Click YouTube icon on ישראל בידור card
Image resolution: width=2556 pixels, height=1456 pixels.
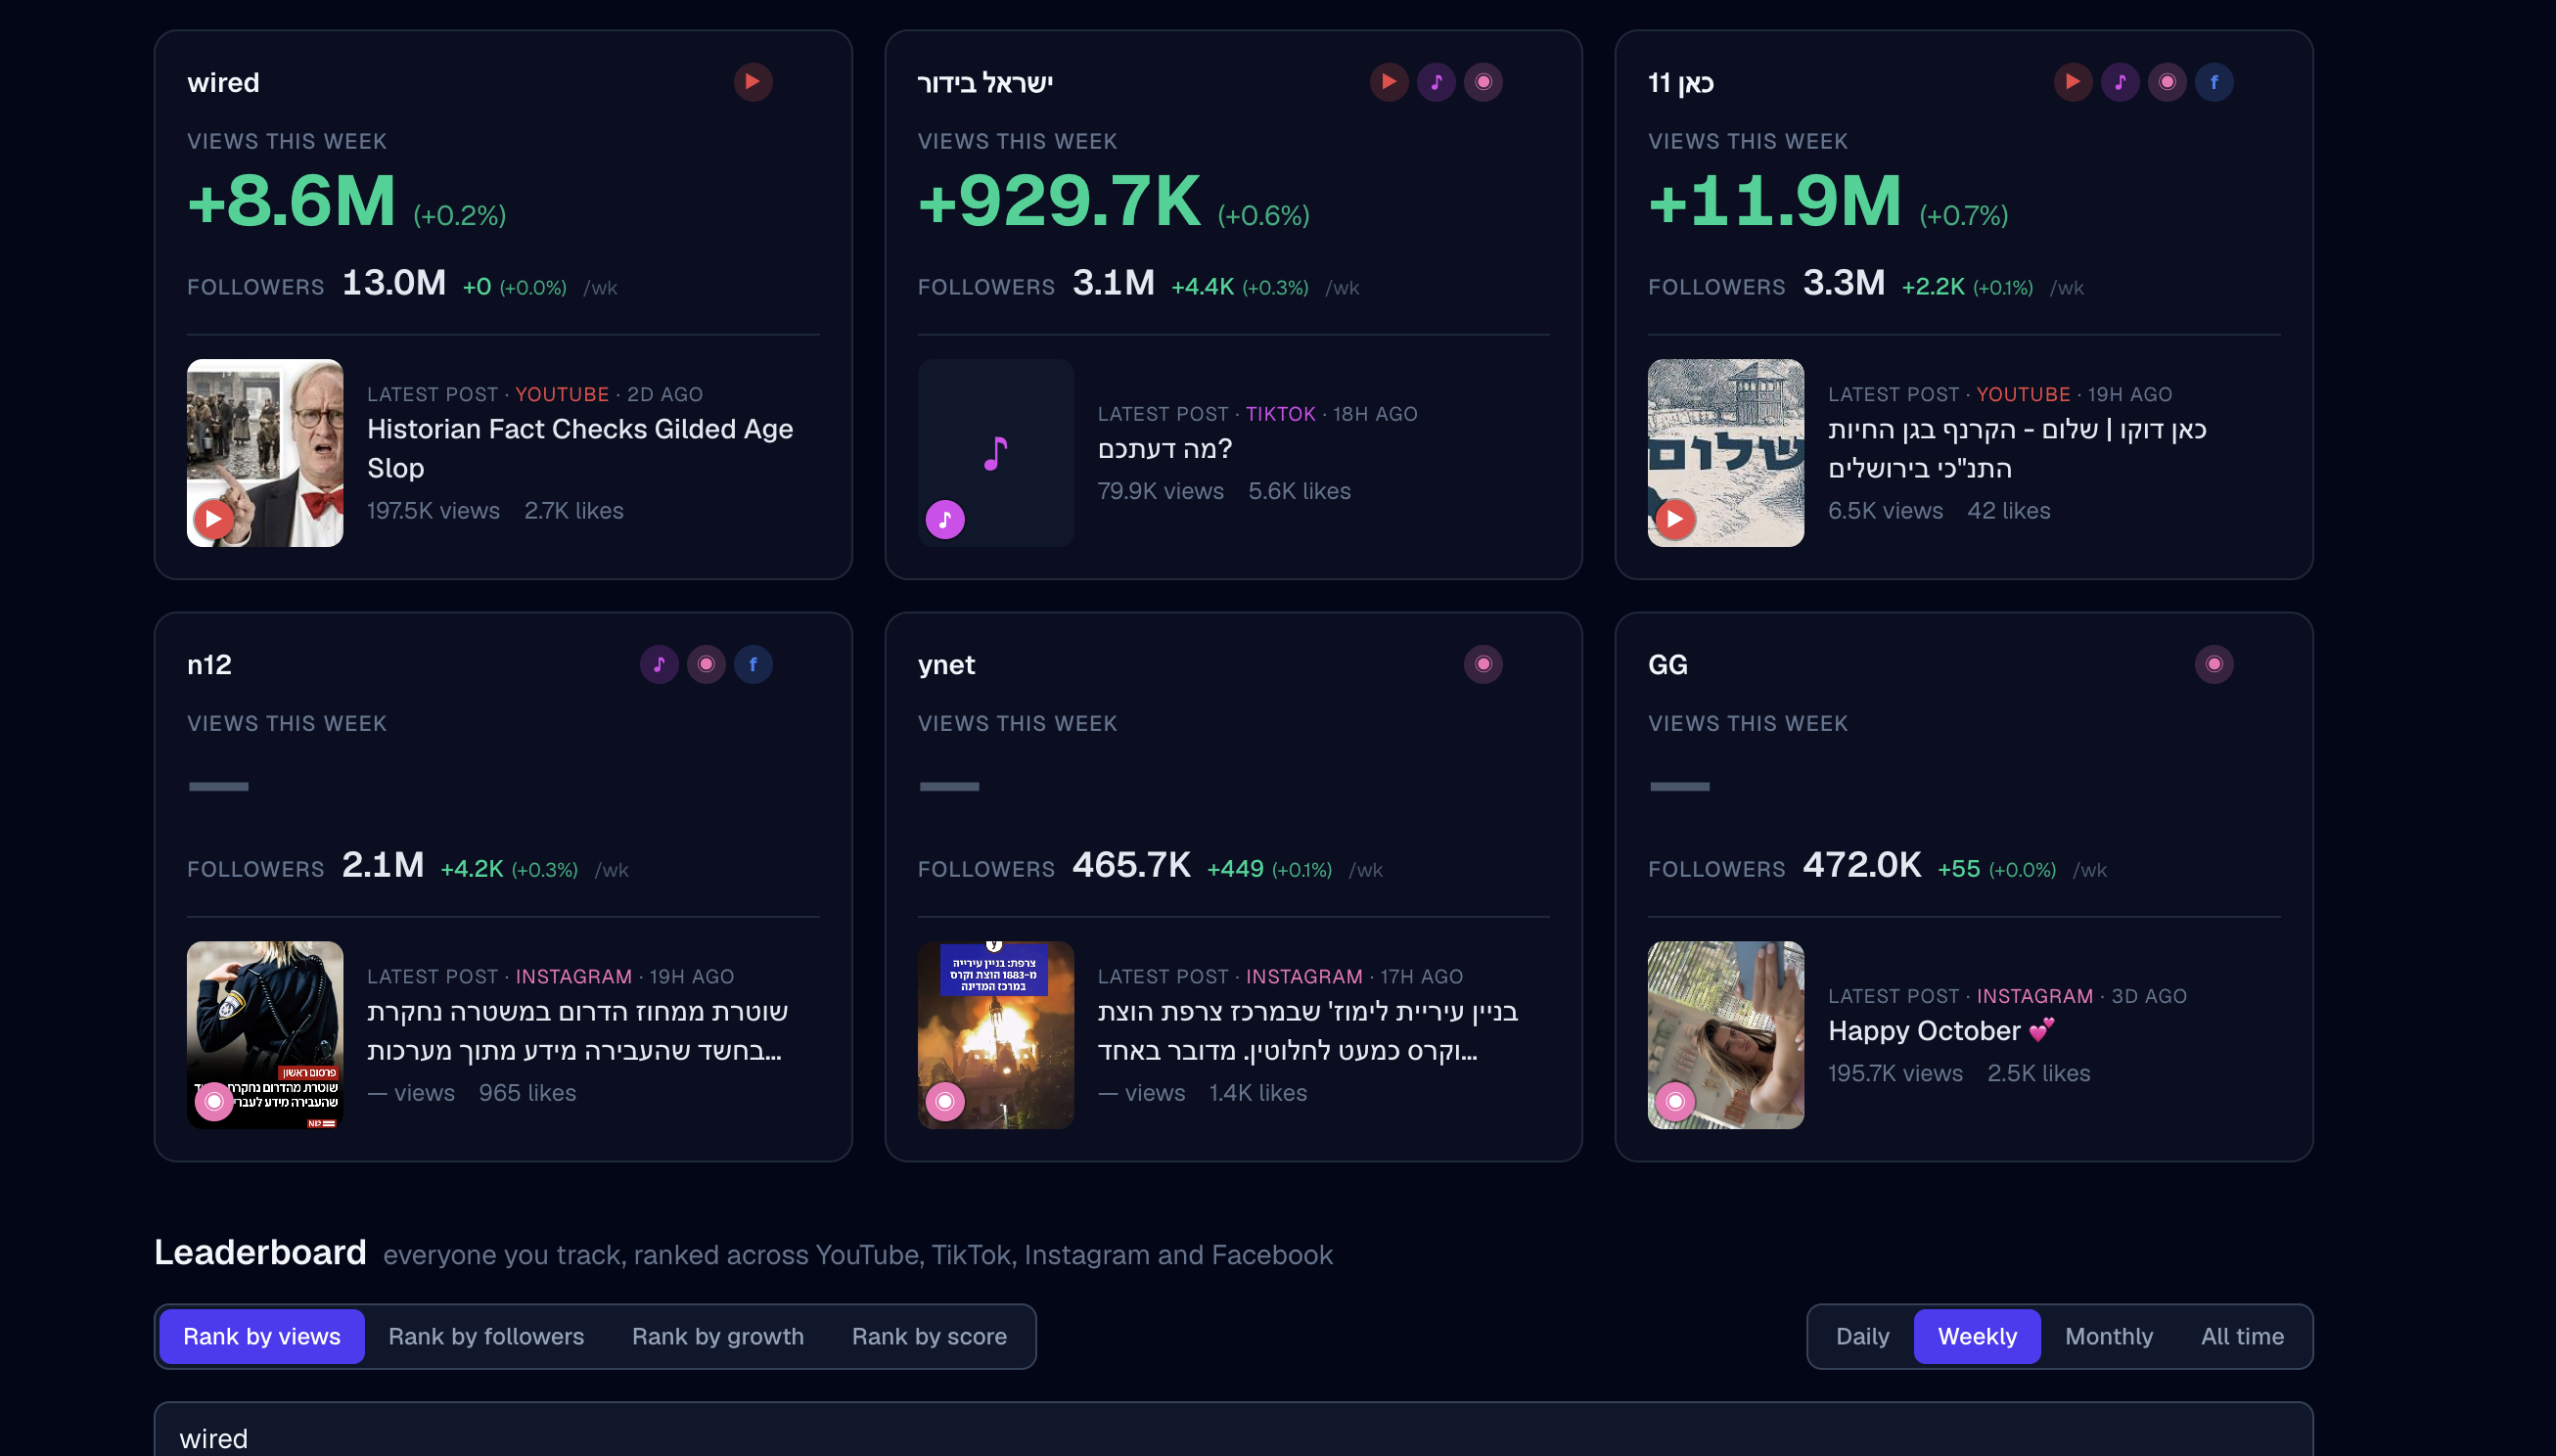pos(1389,82)
